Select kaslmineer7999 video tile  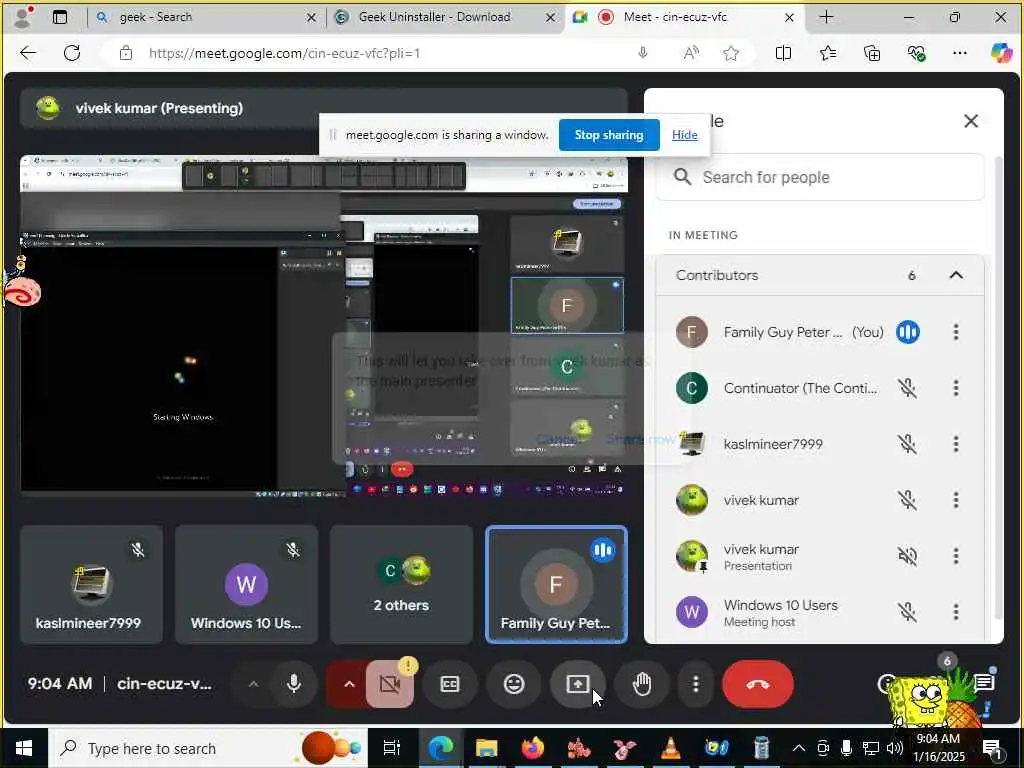(91, 584)
